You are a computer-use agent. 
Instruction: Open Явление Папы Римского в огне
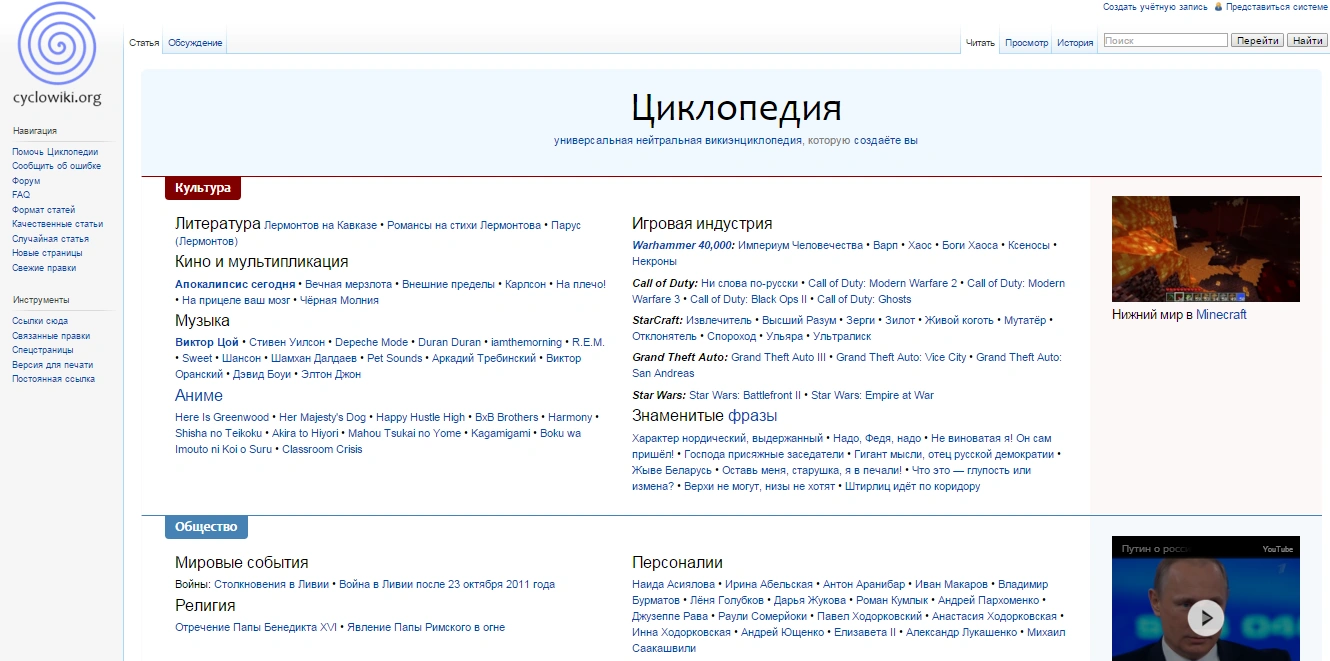(x=426, y=628)
